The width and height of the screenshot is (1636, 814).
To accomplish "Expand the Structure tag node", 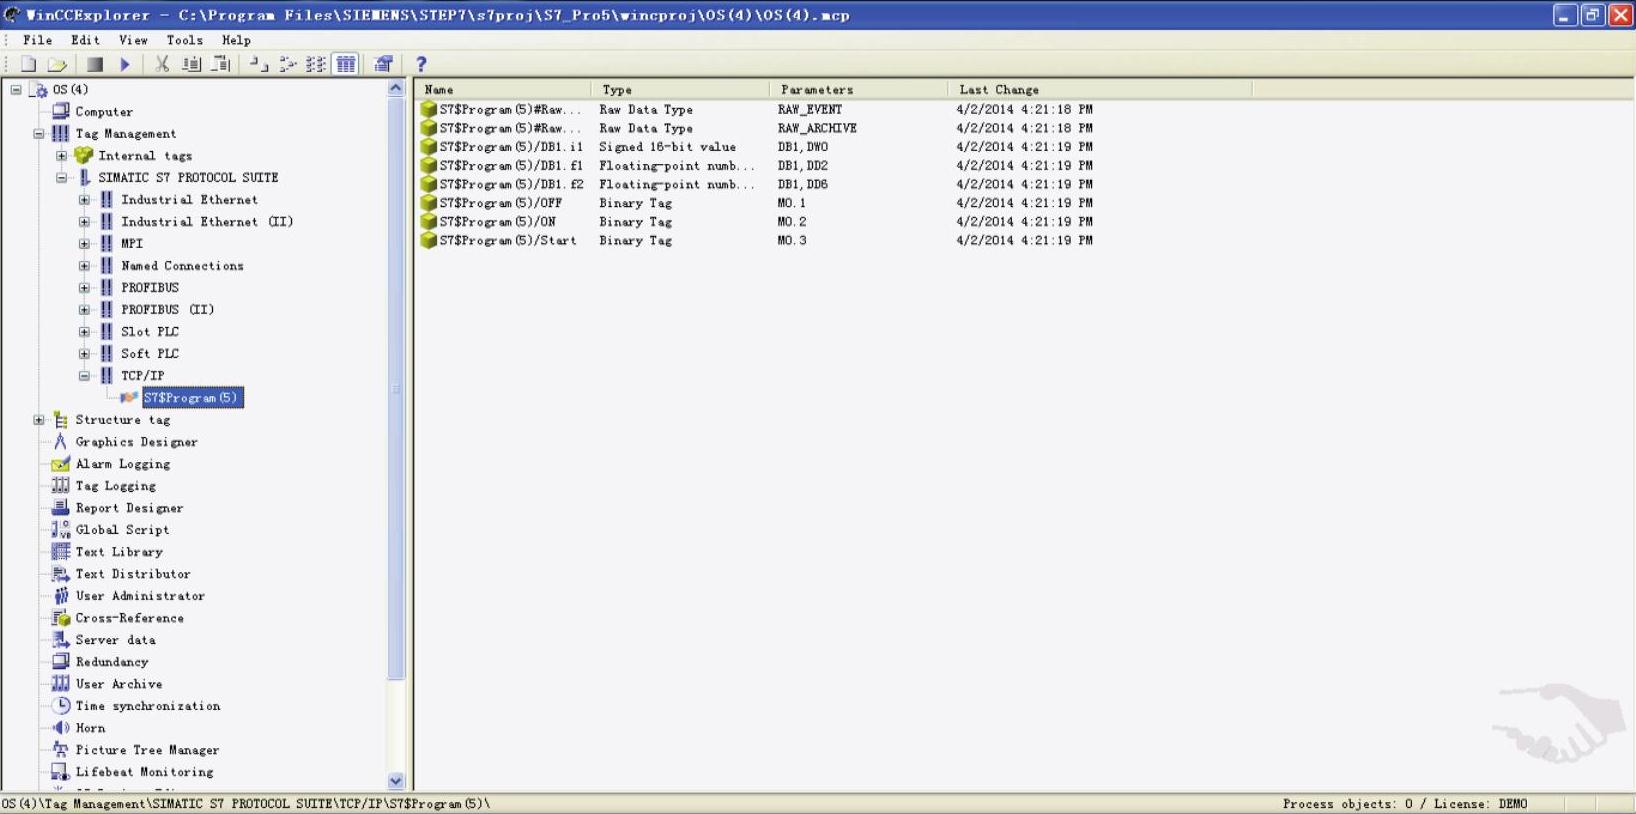I will [x=39, y=420].
